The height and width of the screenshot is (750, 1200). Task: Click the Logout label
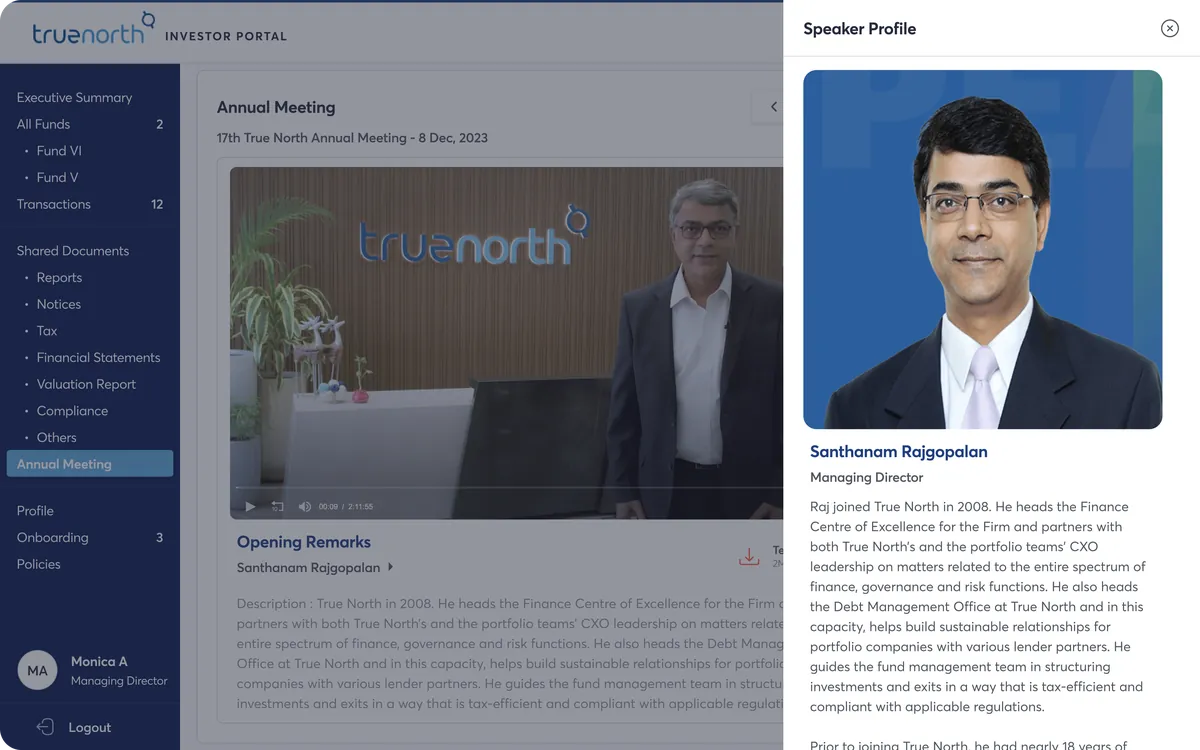pos(89,727)
